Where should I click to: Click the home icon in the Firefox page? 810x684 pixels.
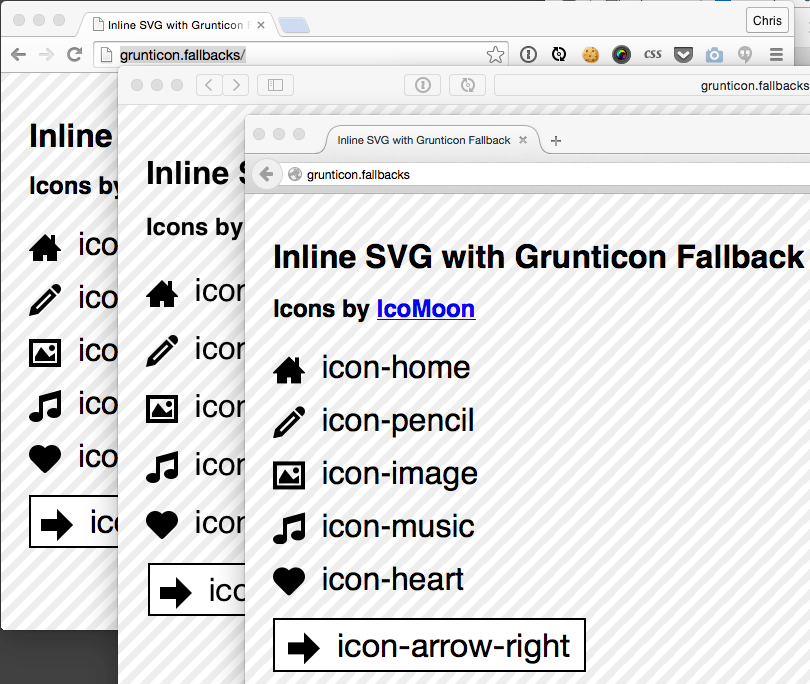point(289,368)
